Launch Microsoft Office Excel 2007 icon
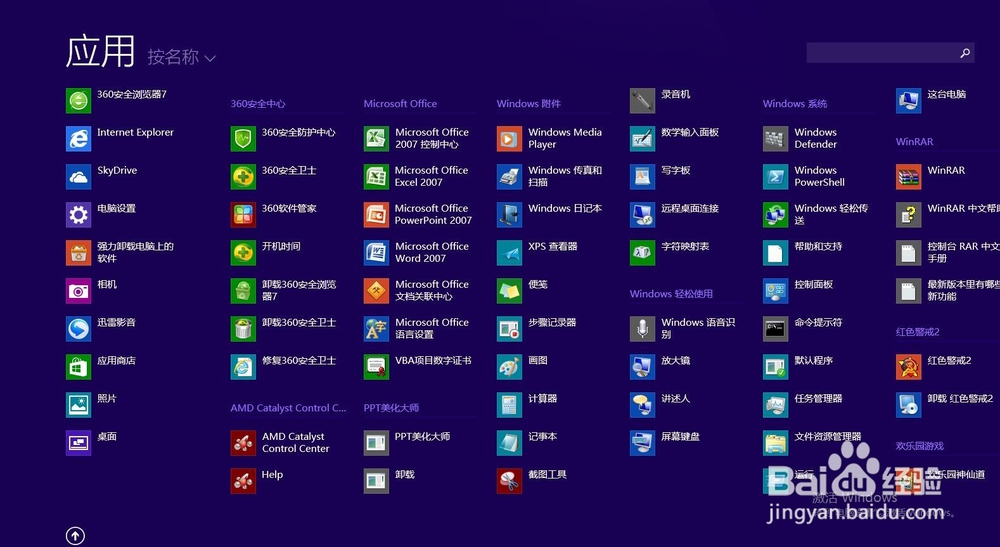Viewport: 1000px width, 547px height. 376,177
